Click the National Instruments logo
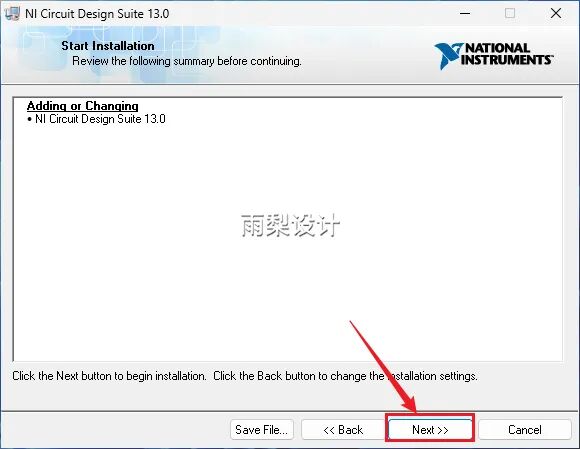580x449 pixels. 494,55
